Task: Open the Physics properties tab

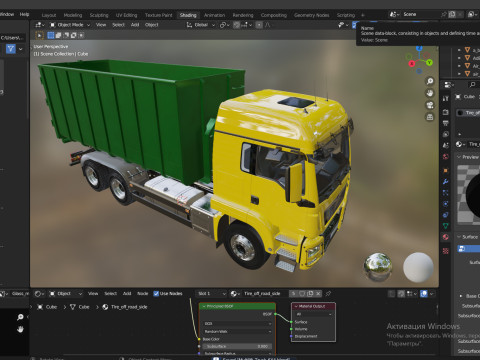Action: click(446, 204)
